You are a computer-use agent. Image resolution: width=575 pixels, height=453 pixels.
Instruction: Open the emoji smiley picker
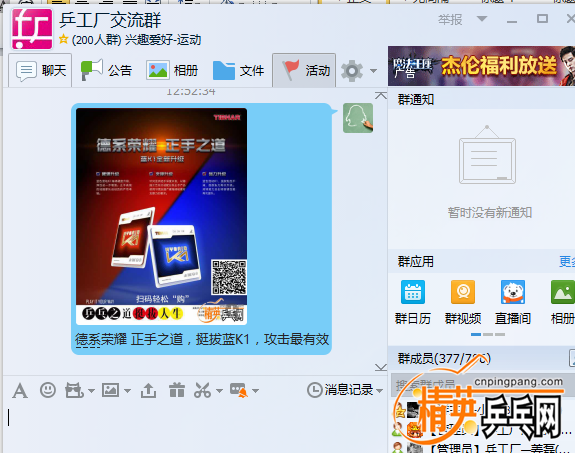point(48,390)
